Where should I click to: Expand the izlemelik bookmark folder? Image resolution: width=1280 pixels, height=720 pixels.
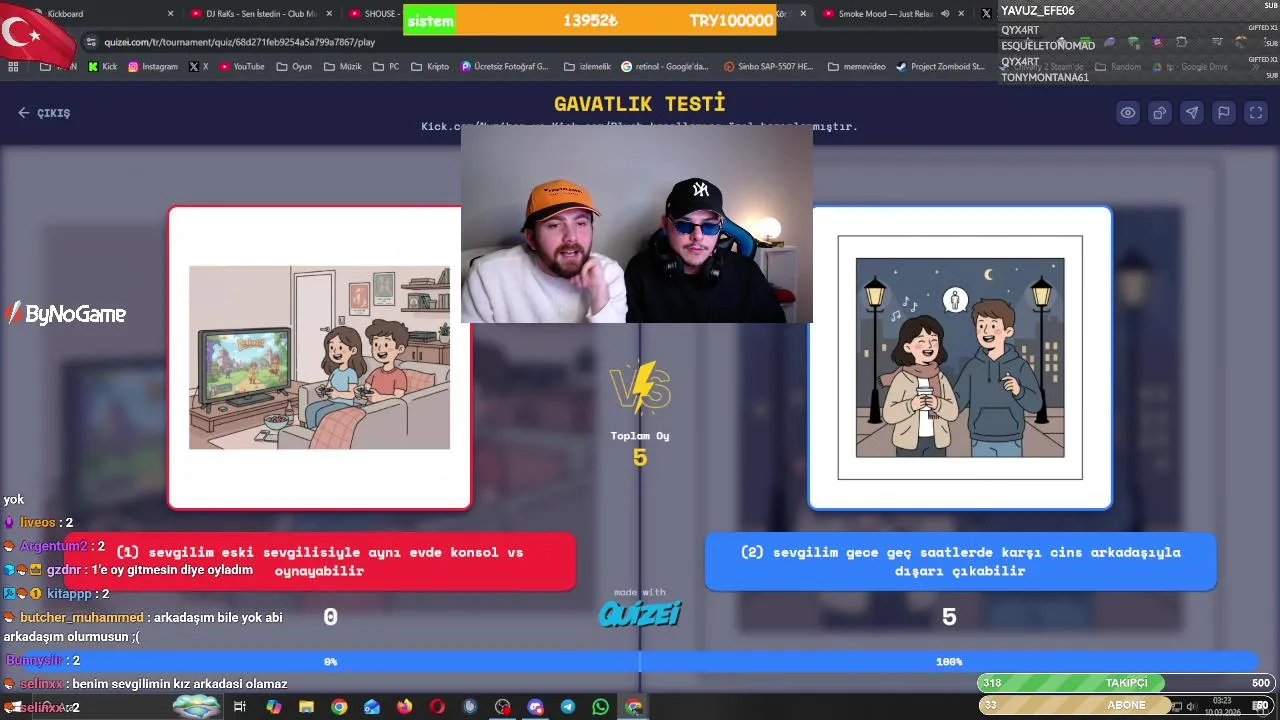tap(587, 67)
